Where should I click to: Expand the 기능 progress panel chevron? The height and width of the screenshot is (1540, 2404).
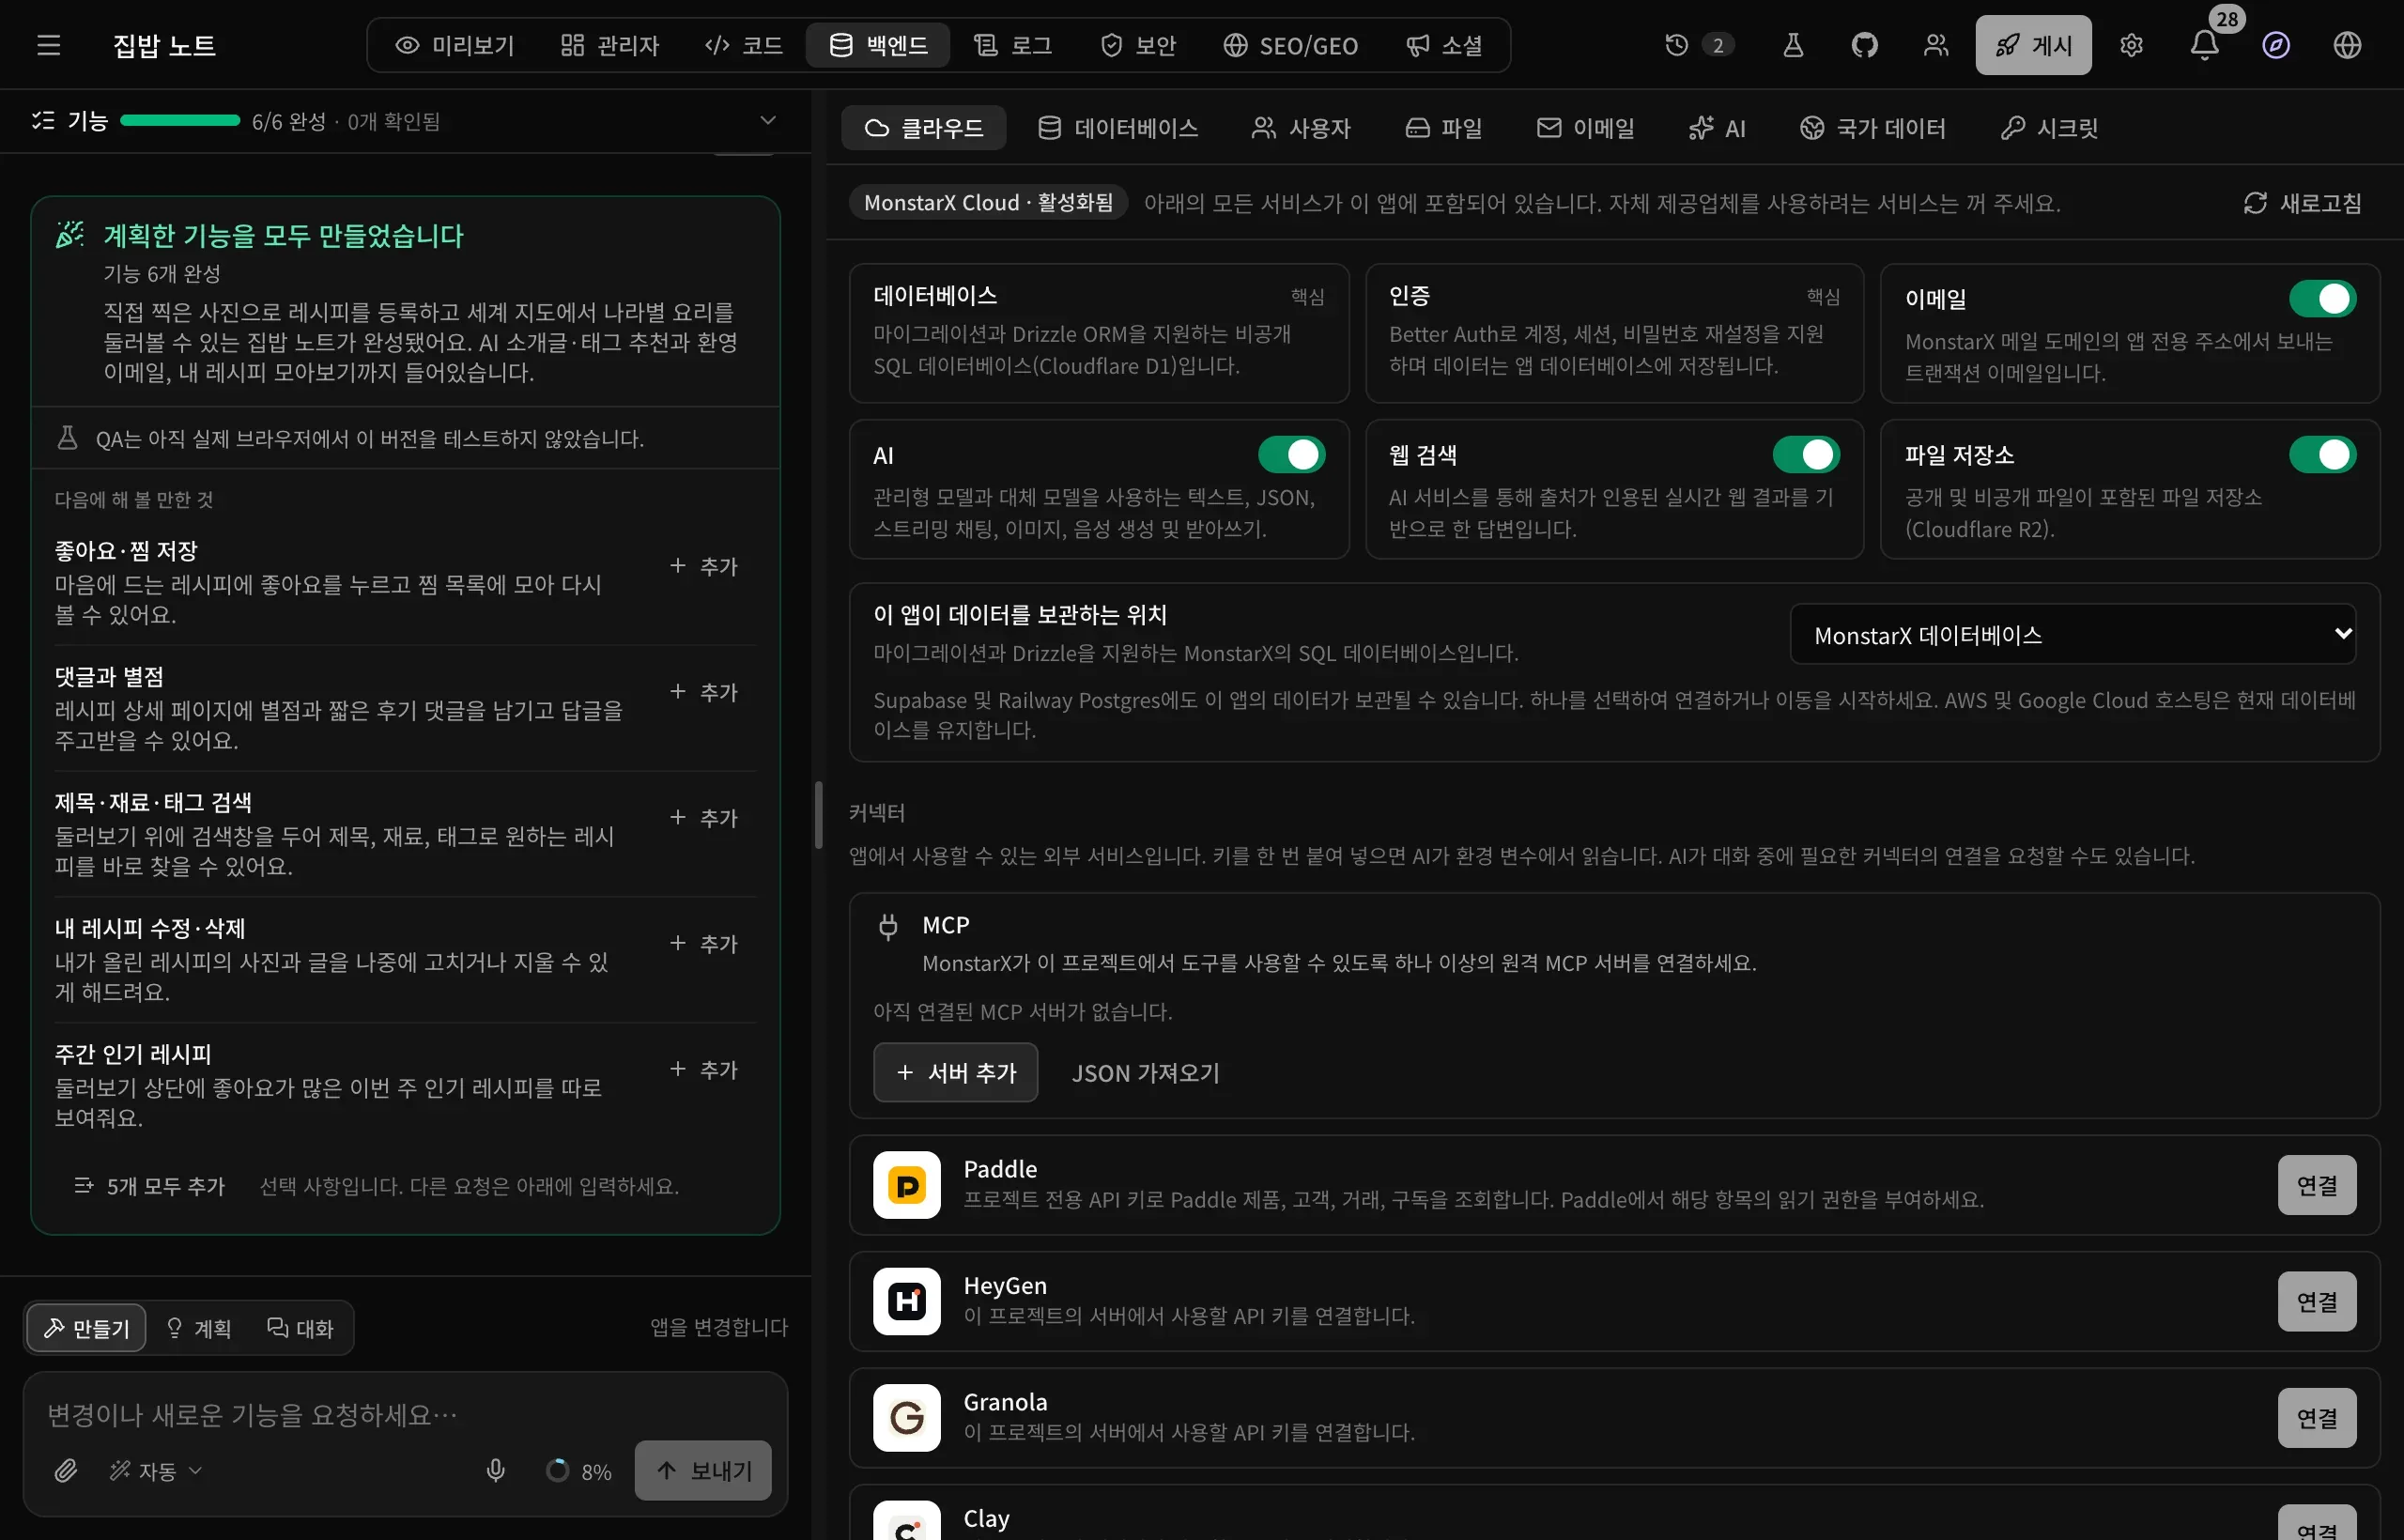pos(768,121)
